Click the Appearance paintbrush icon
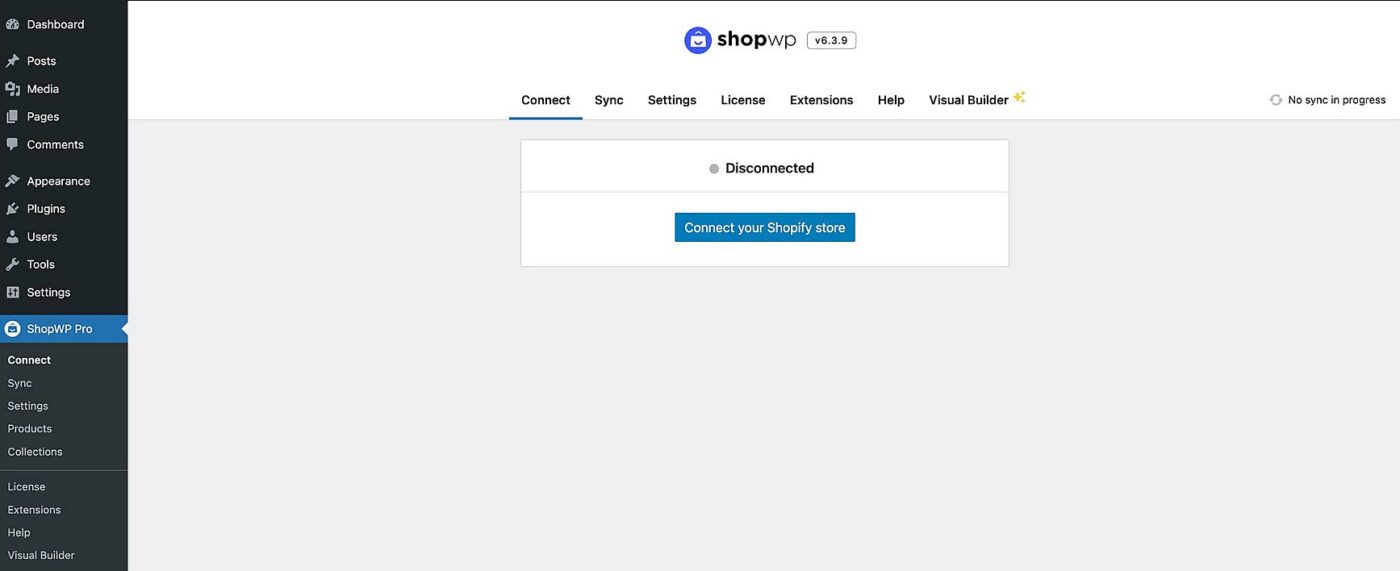The width and height of the screenshot is (1400, 571). [13, 181]
